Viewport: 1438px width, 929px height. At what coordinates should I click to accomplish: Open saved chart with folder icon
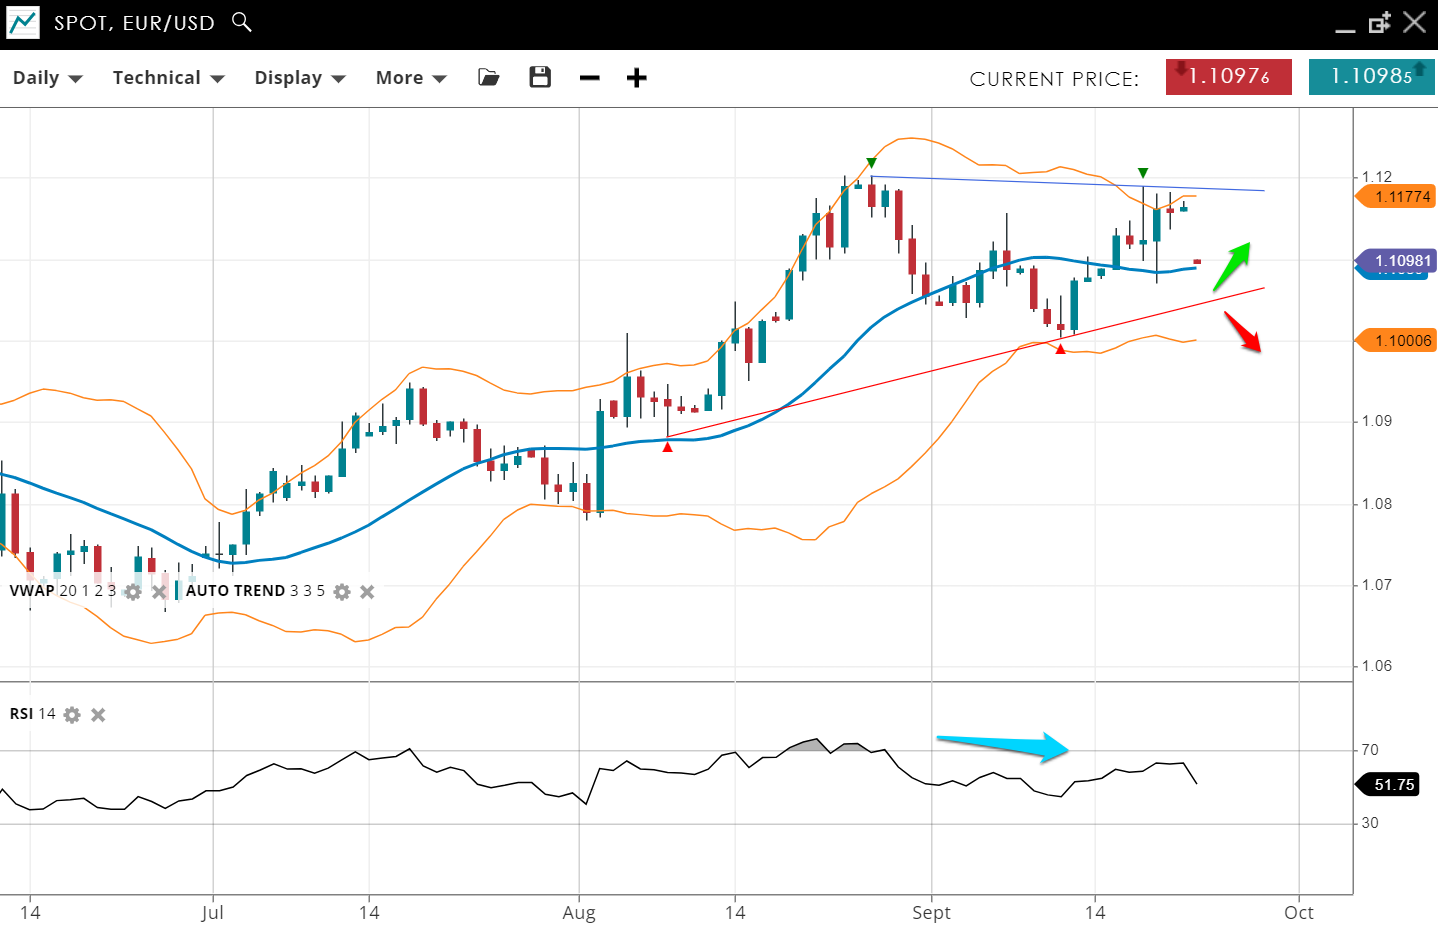[x=489, y=78]
